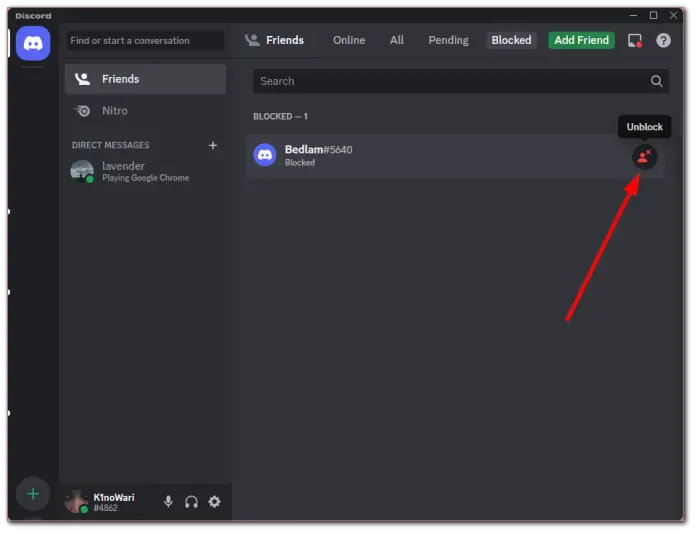Click Bedlam's Discord avatar

pyautogui.click(x=265, y=155)
